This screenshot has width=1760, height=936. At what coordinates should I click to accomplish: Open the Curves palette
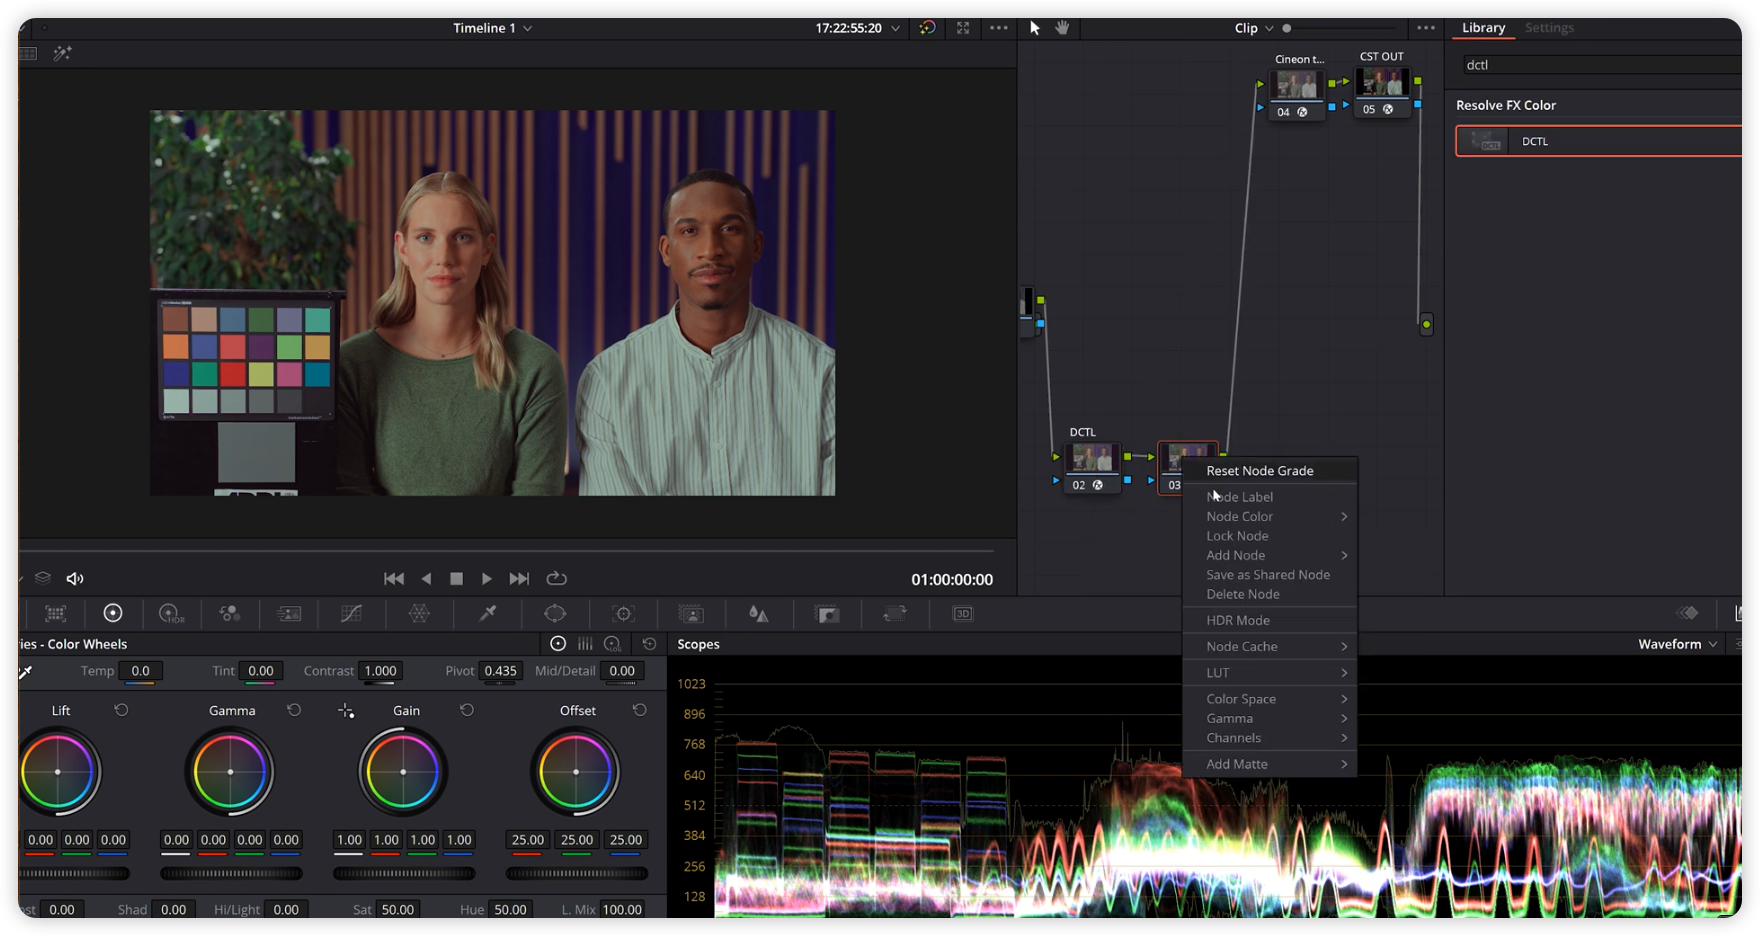pyautogui.click(x=351, y=613)
